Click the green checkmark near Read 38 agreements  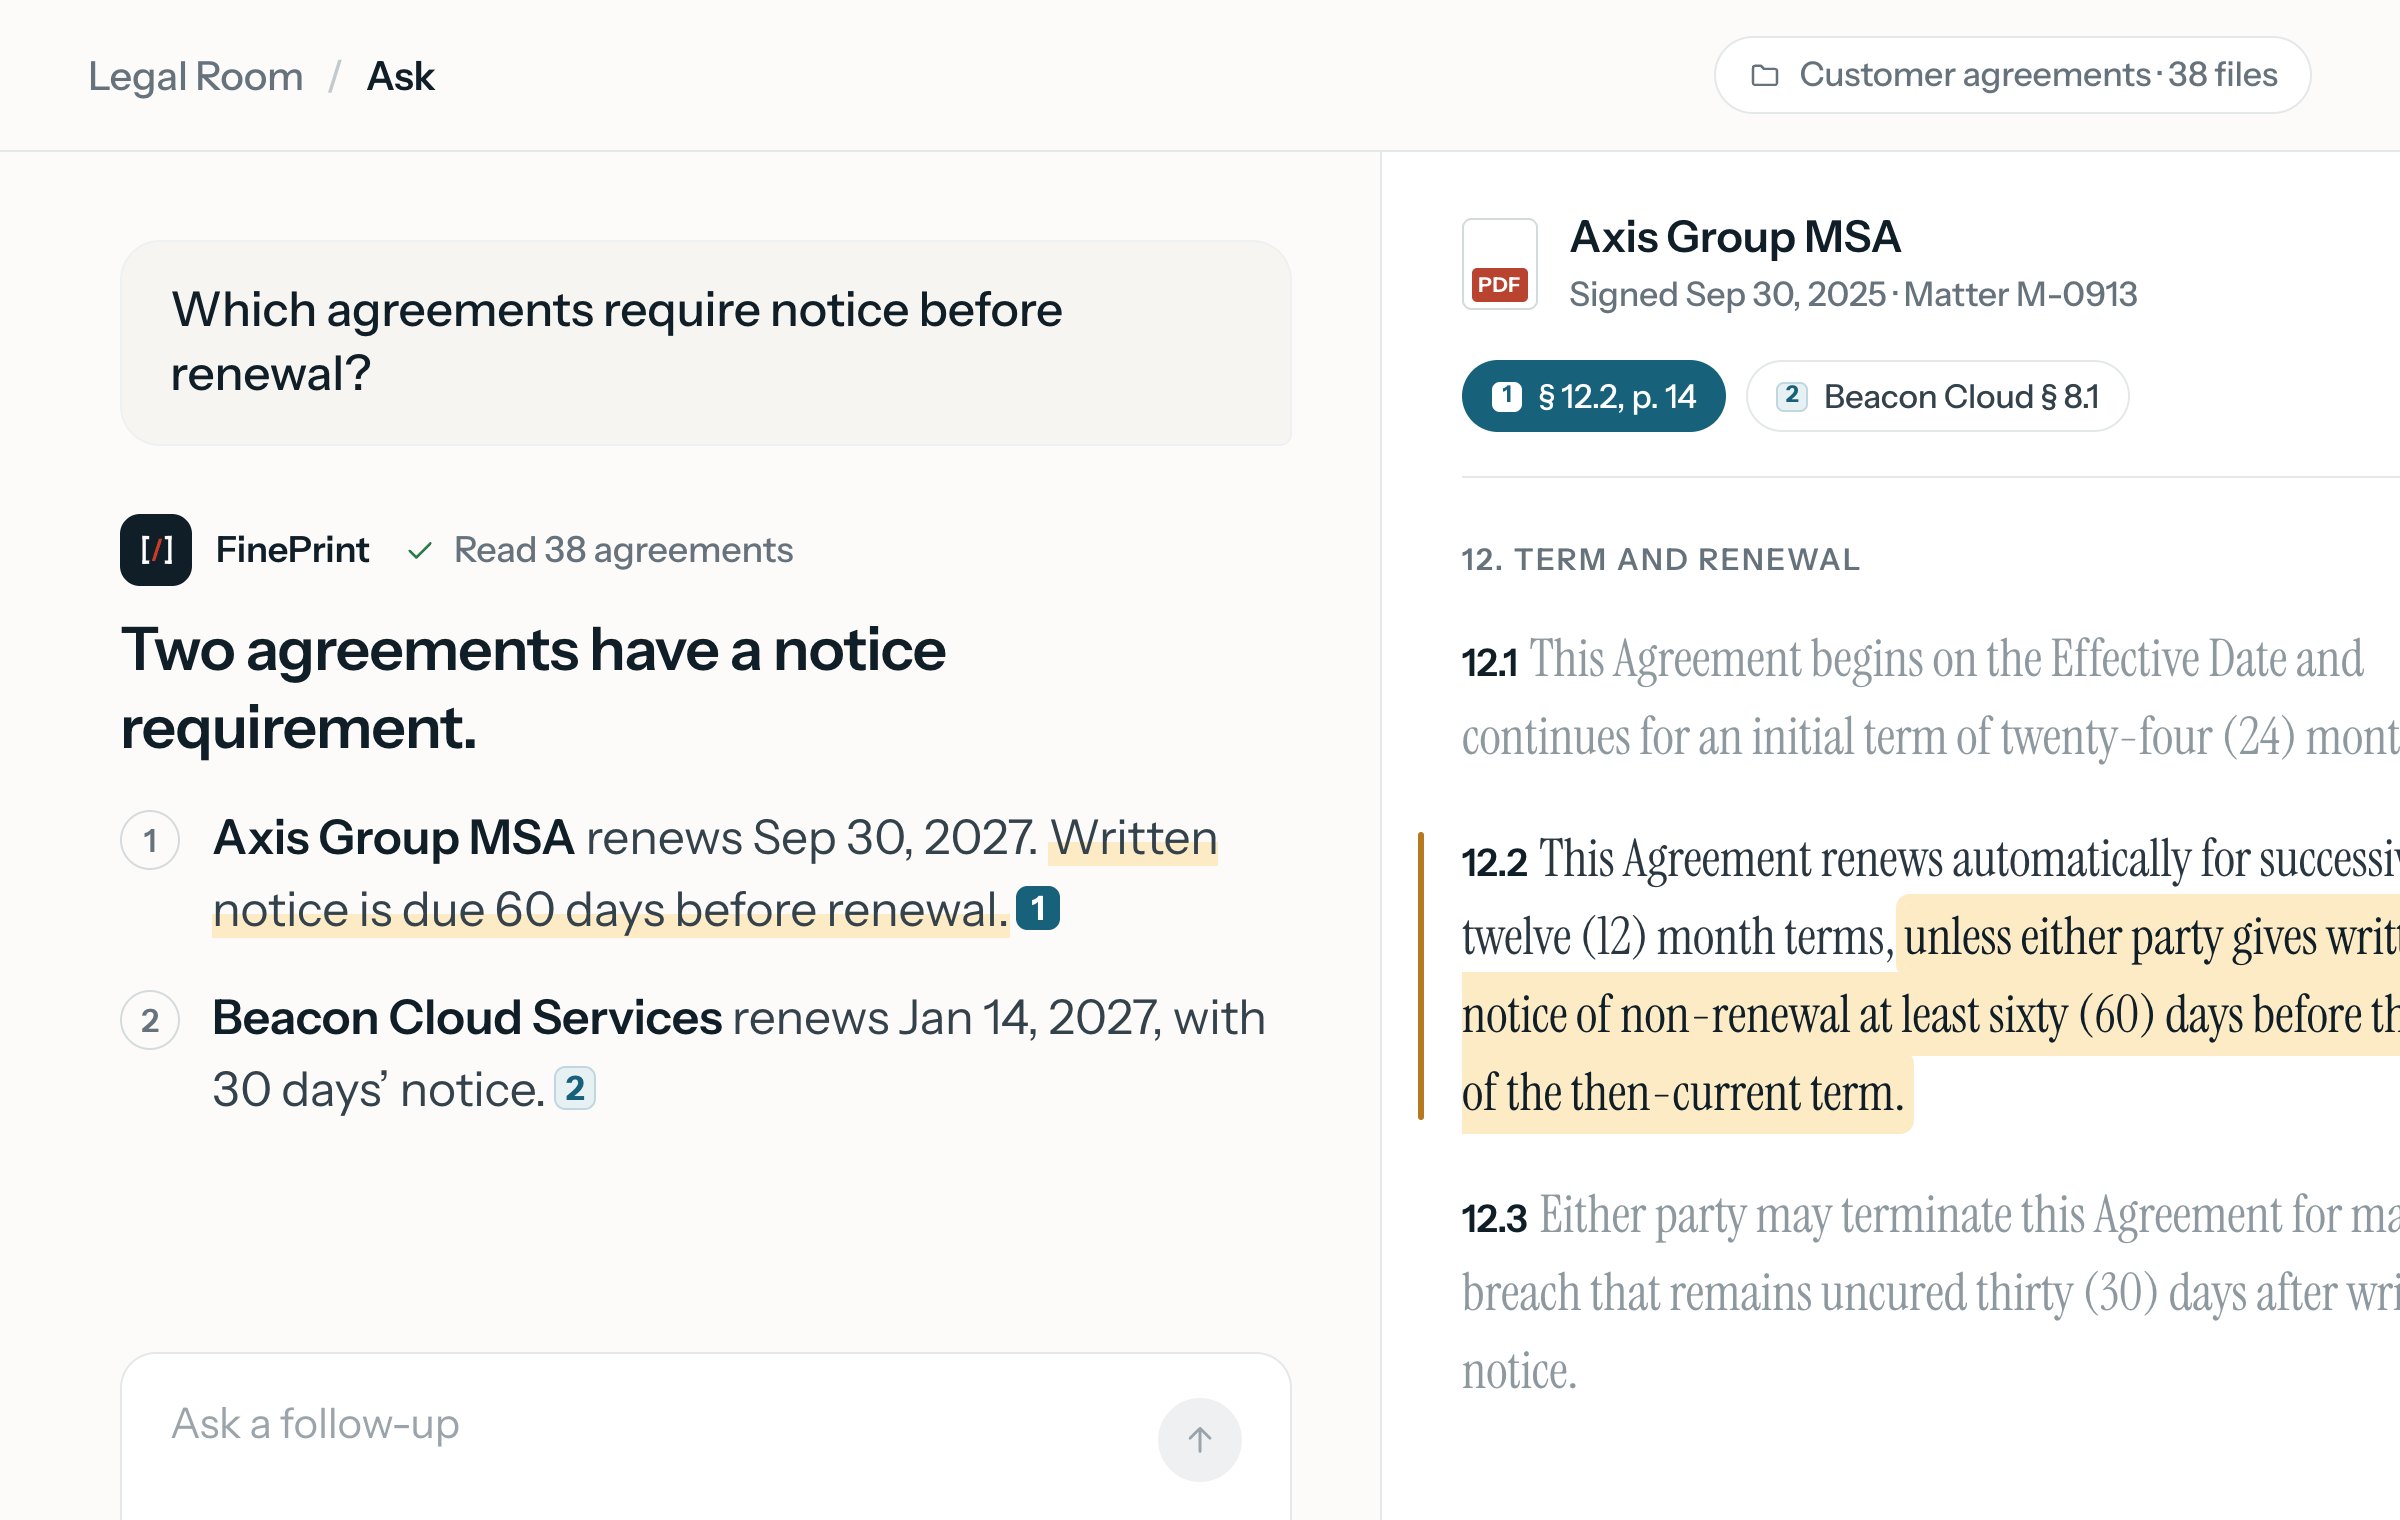coord(420,550)
